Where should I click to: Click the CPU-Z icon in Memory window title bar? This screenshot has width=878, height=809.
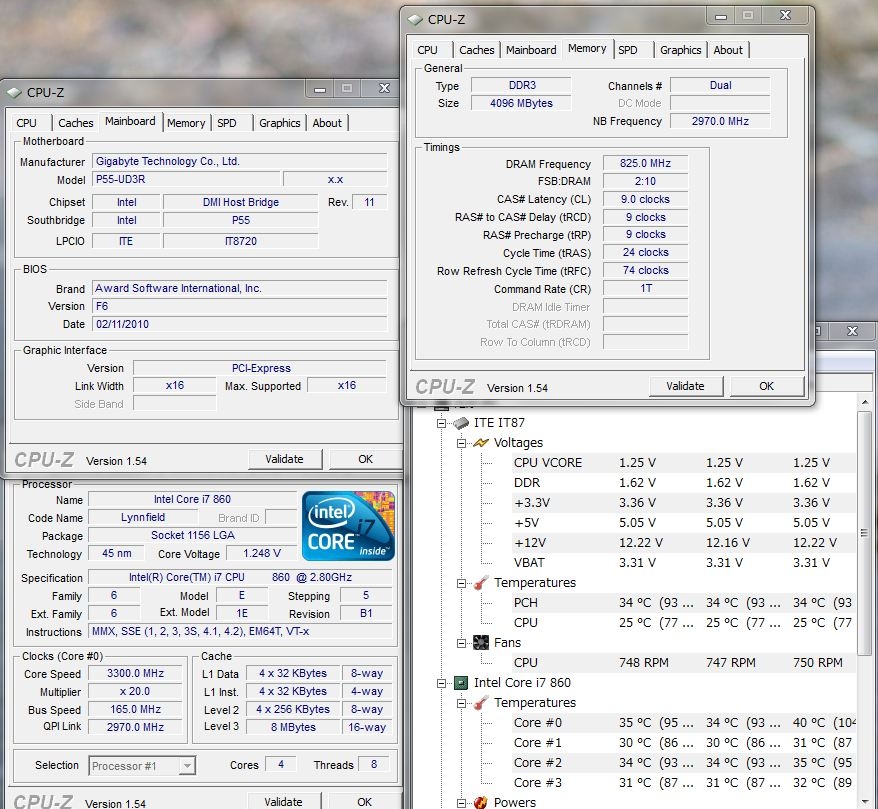[x=414, y=19]
